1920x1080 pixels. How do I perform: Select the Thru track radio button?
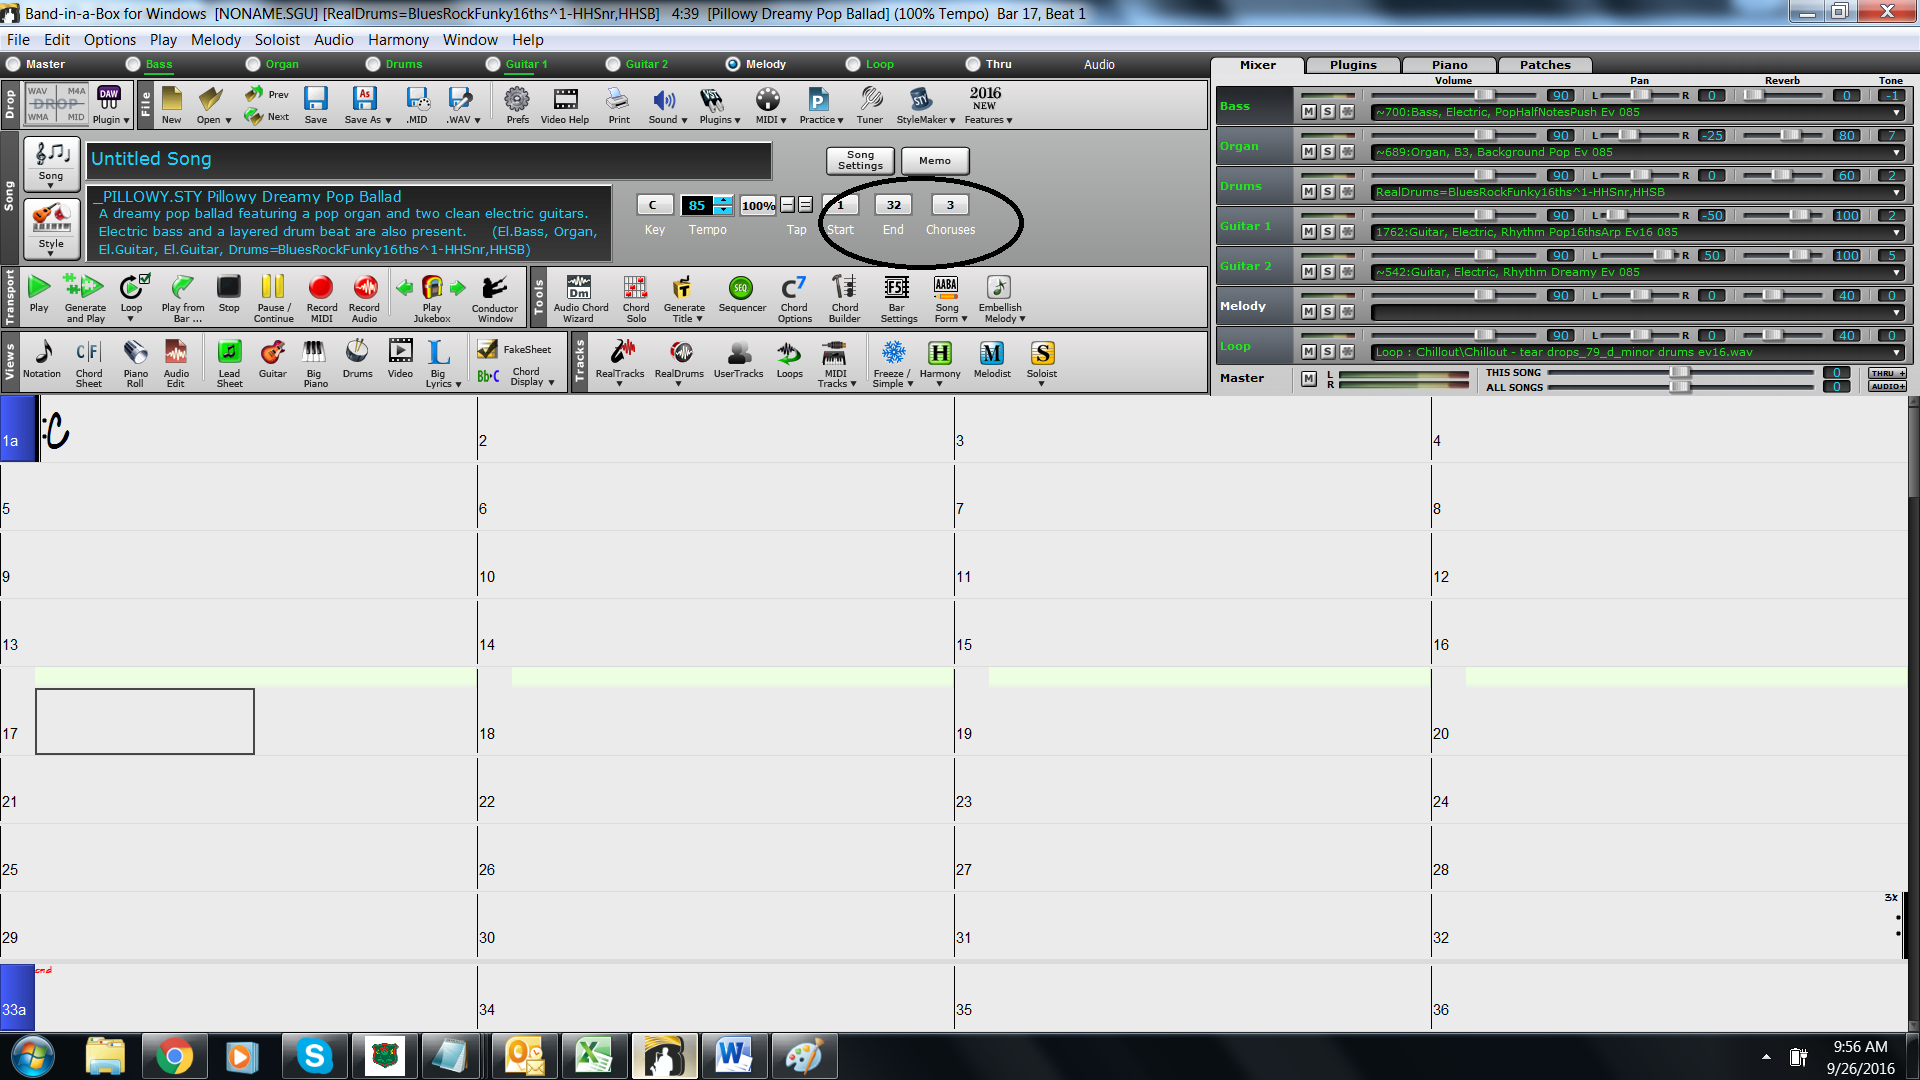point(973,64)
